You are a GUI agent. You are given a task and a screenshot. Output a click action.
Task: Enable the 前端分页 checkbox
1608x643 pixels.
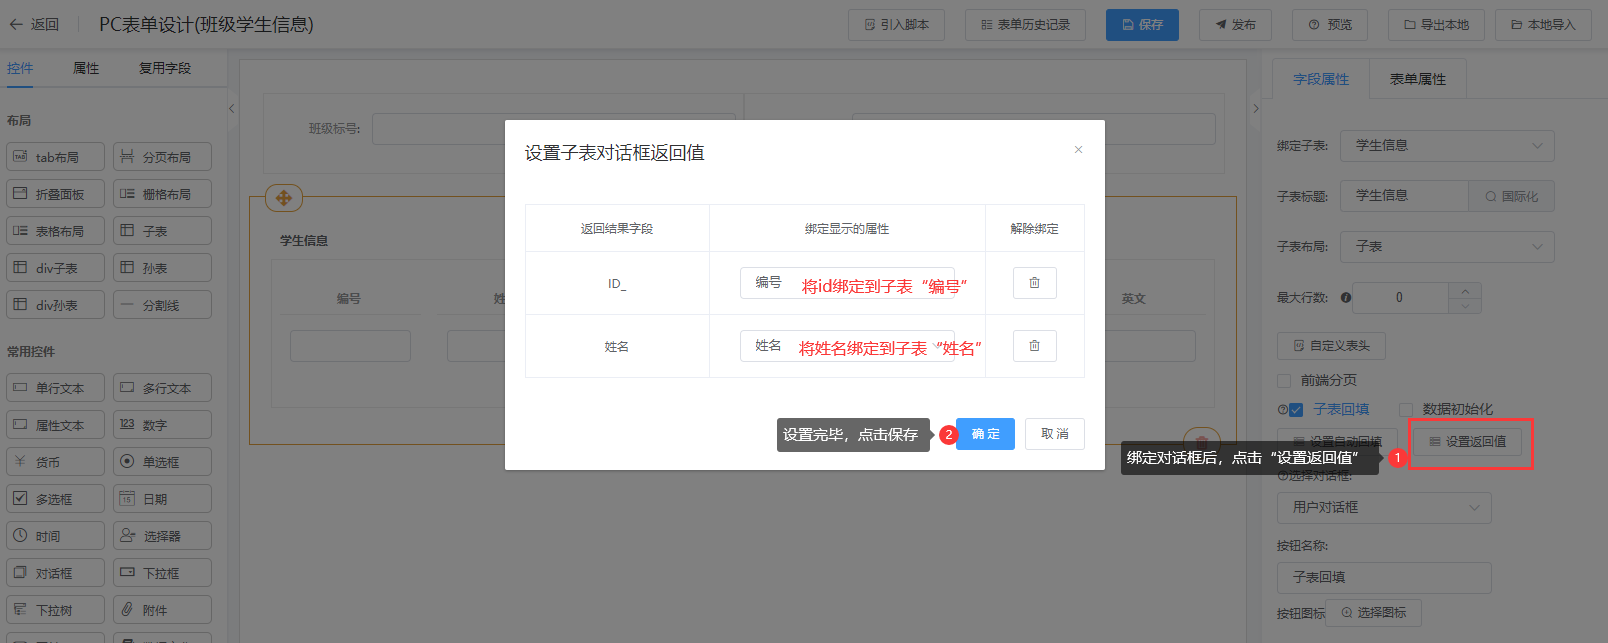[1284, 381]
